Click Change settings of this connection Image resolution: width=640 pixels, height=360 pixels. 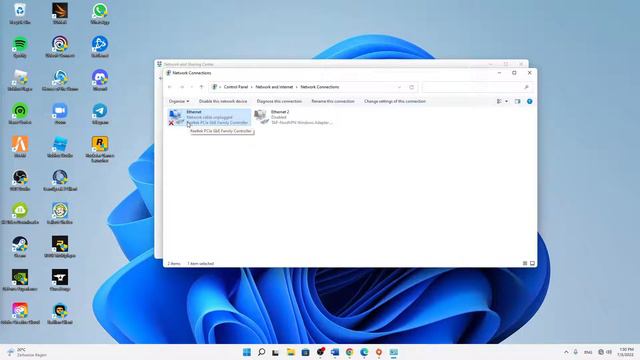(395, 101)
